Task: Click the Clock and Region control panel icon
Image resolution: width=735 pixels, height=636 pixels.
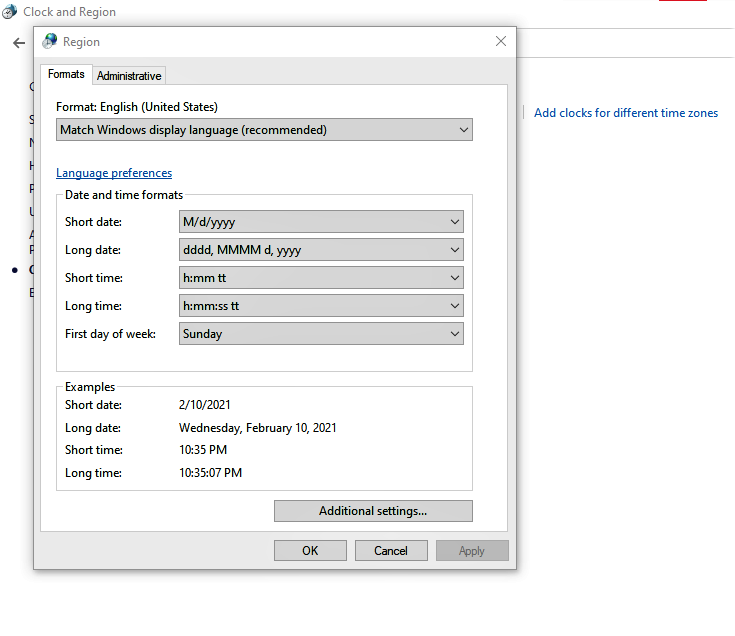Action: pyautogui.click(x=9, y=12)
